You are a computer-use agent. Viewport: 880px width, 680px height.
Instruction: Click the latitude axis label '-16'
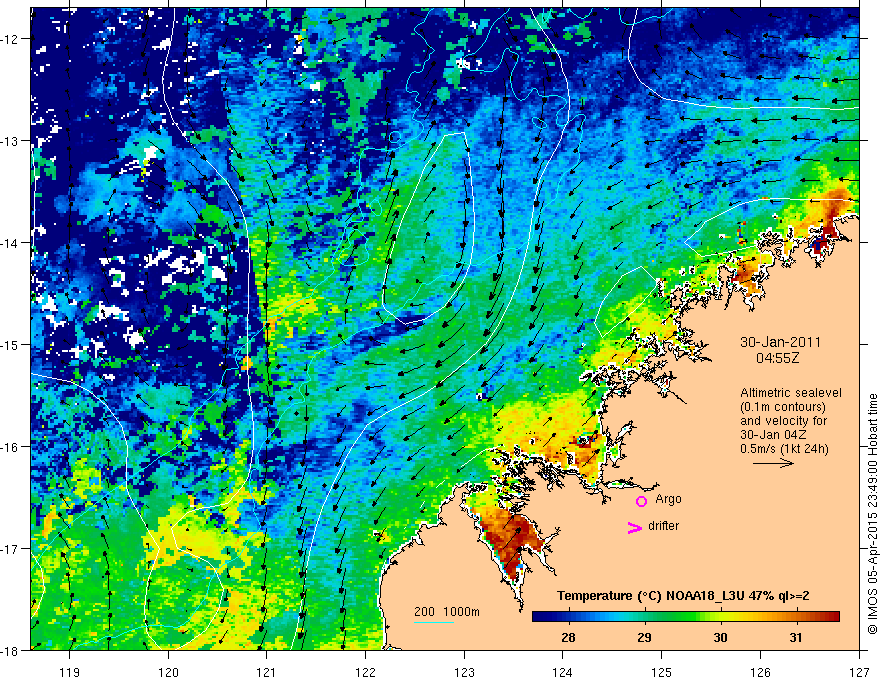pyautogui.click(x=11, y=447)
